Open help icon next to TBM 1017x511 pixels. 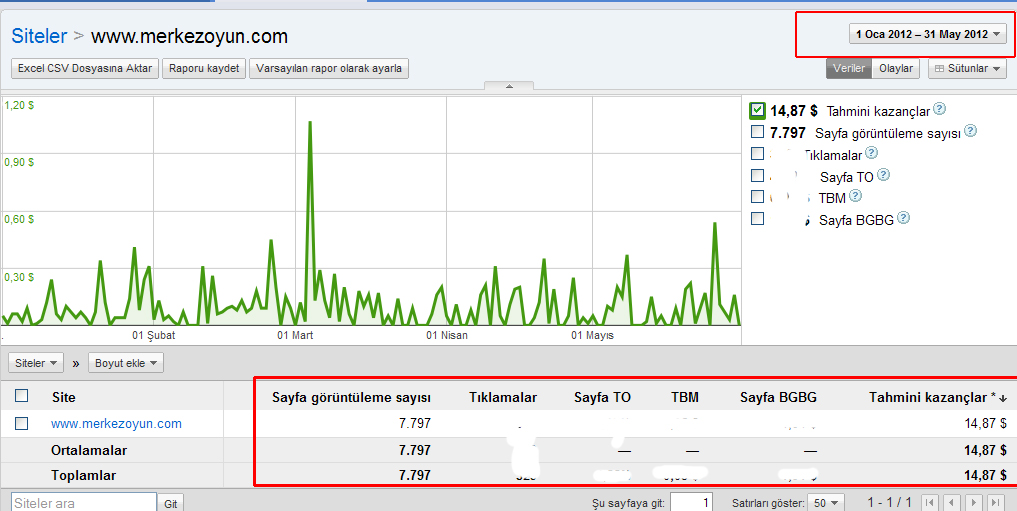[x=856, y=196]
